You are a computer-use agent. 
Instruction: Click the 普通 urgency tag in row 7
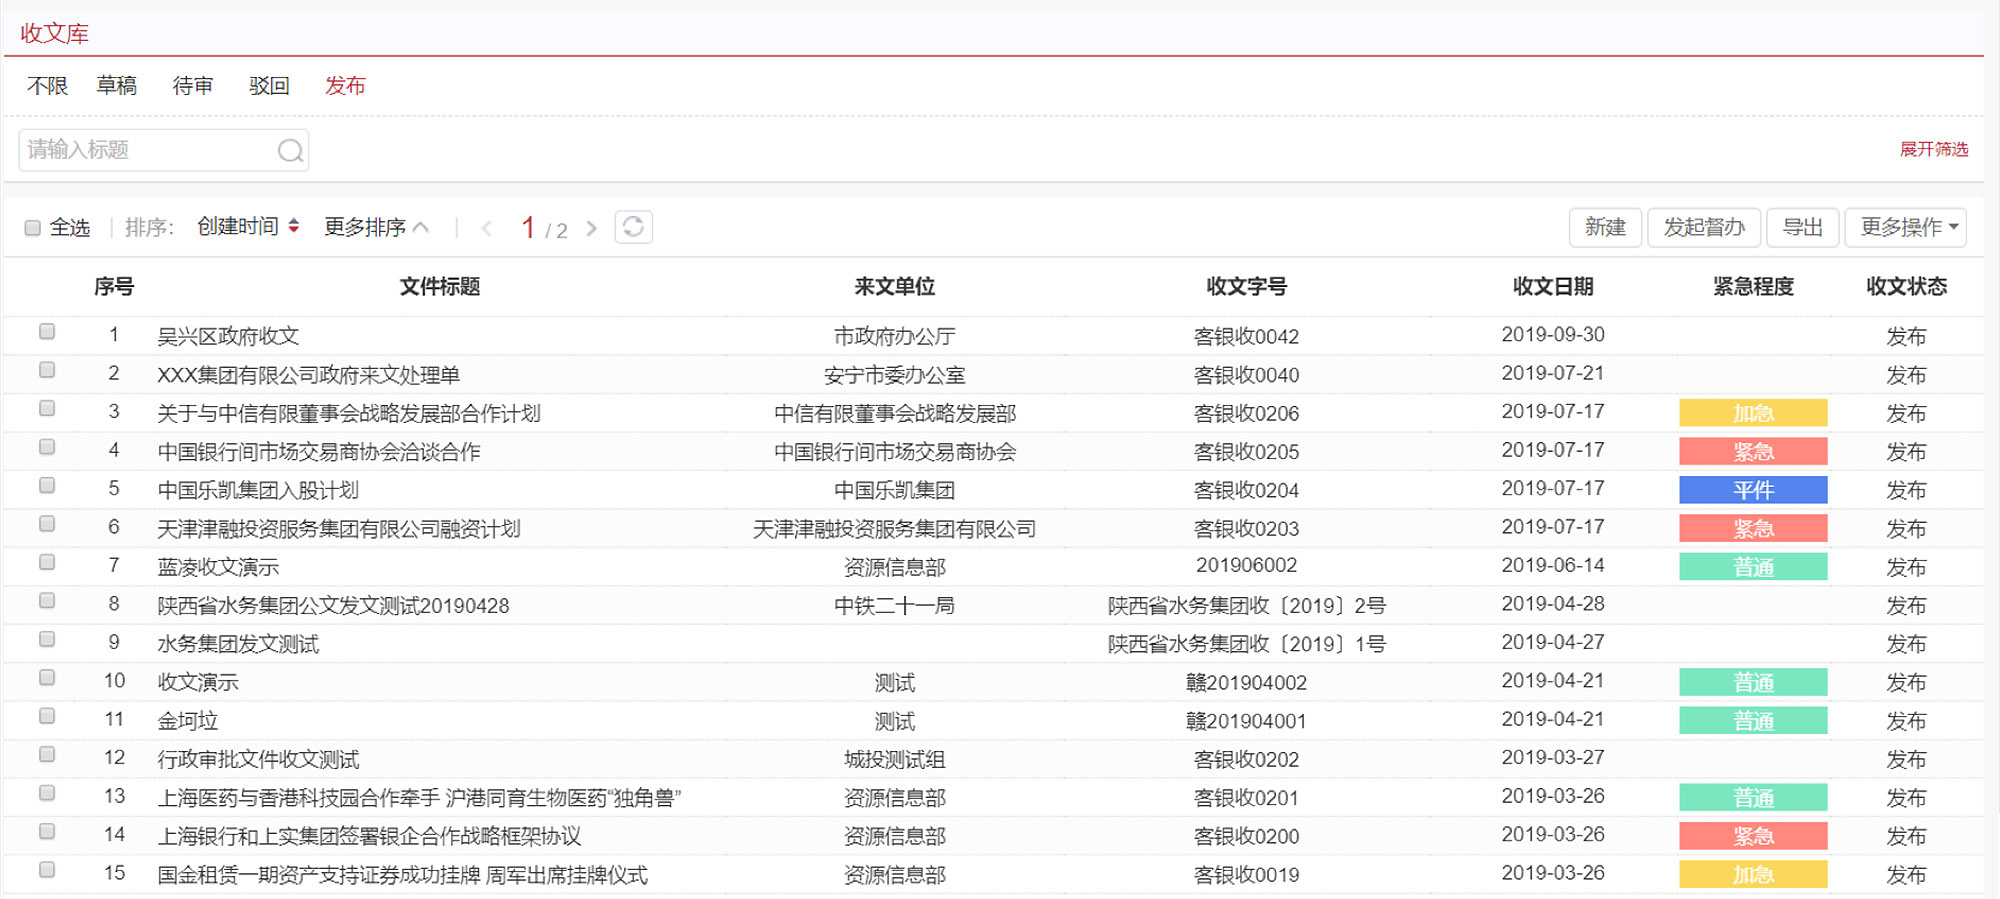click(x=1752, y=567)
